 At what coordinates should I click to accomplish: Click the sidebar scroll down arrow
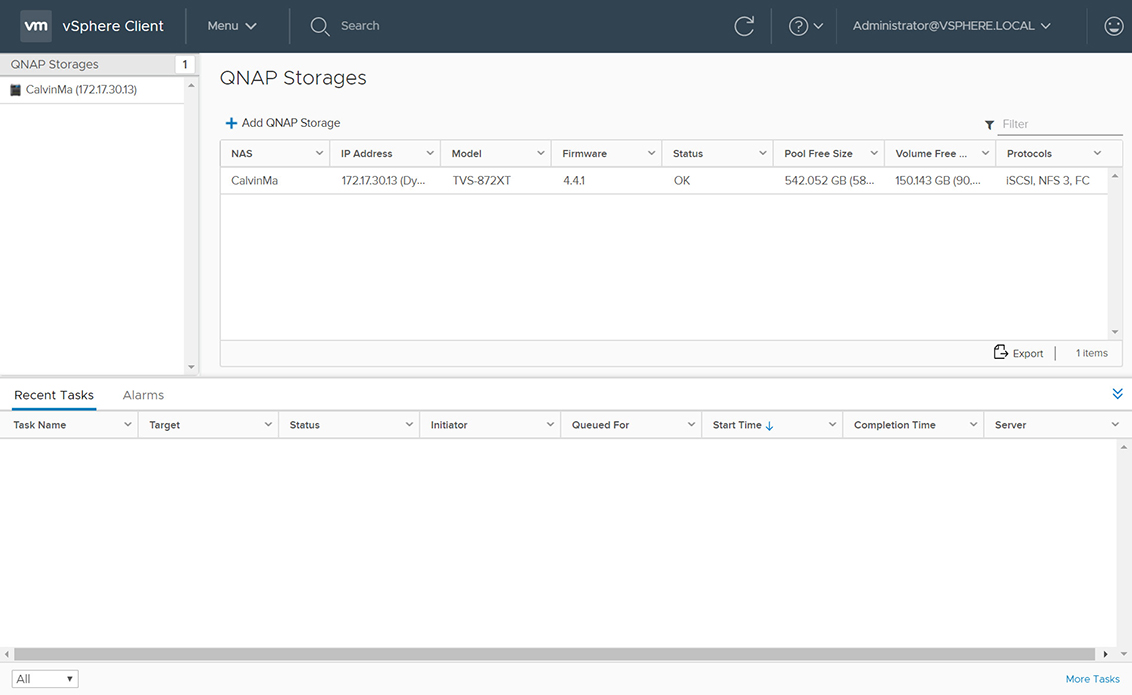(x=191, y=367)
